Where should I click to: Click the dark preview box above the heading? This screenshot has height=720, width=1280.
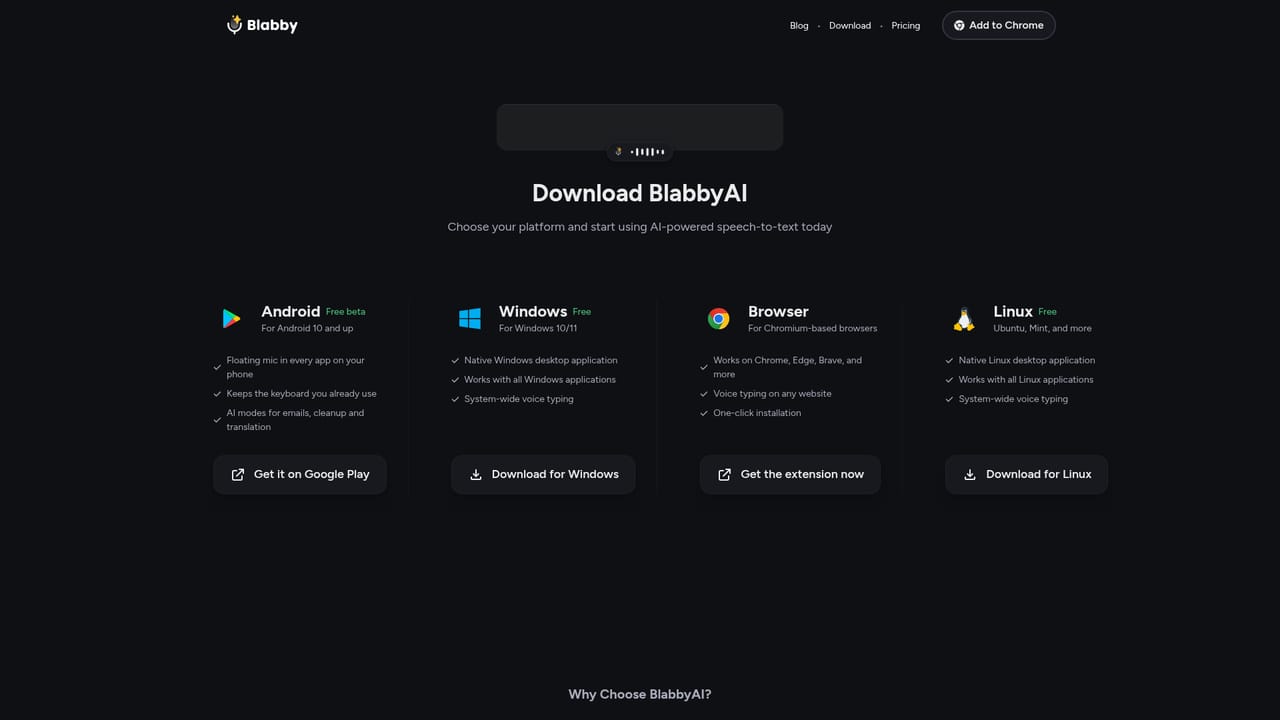[x=640, y=127]
